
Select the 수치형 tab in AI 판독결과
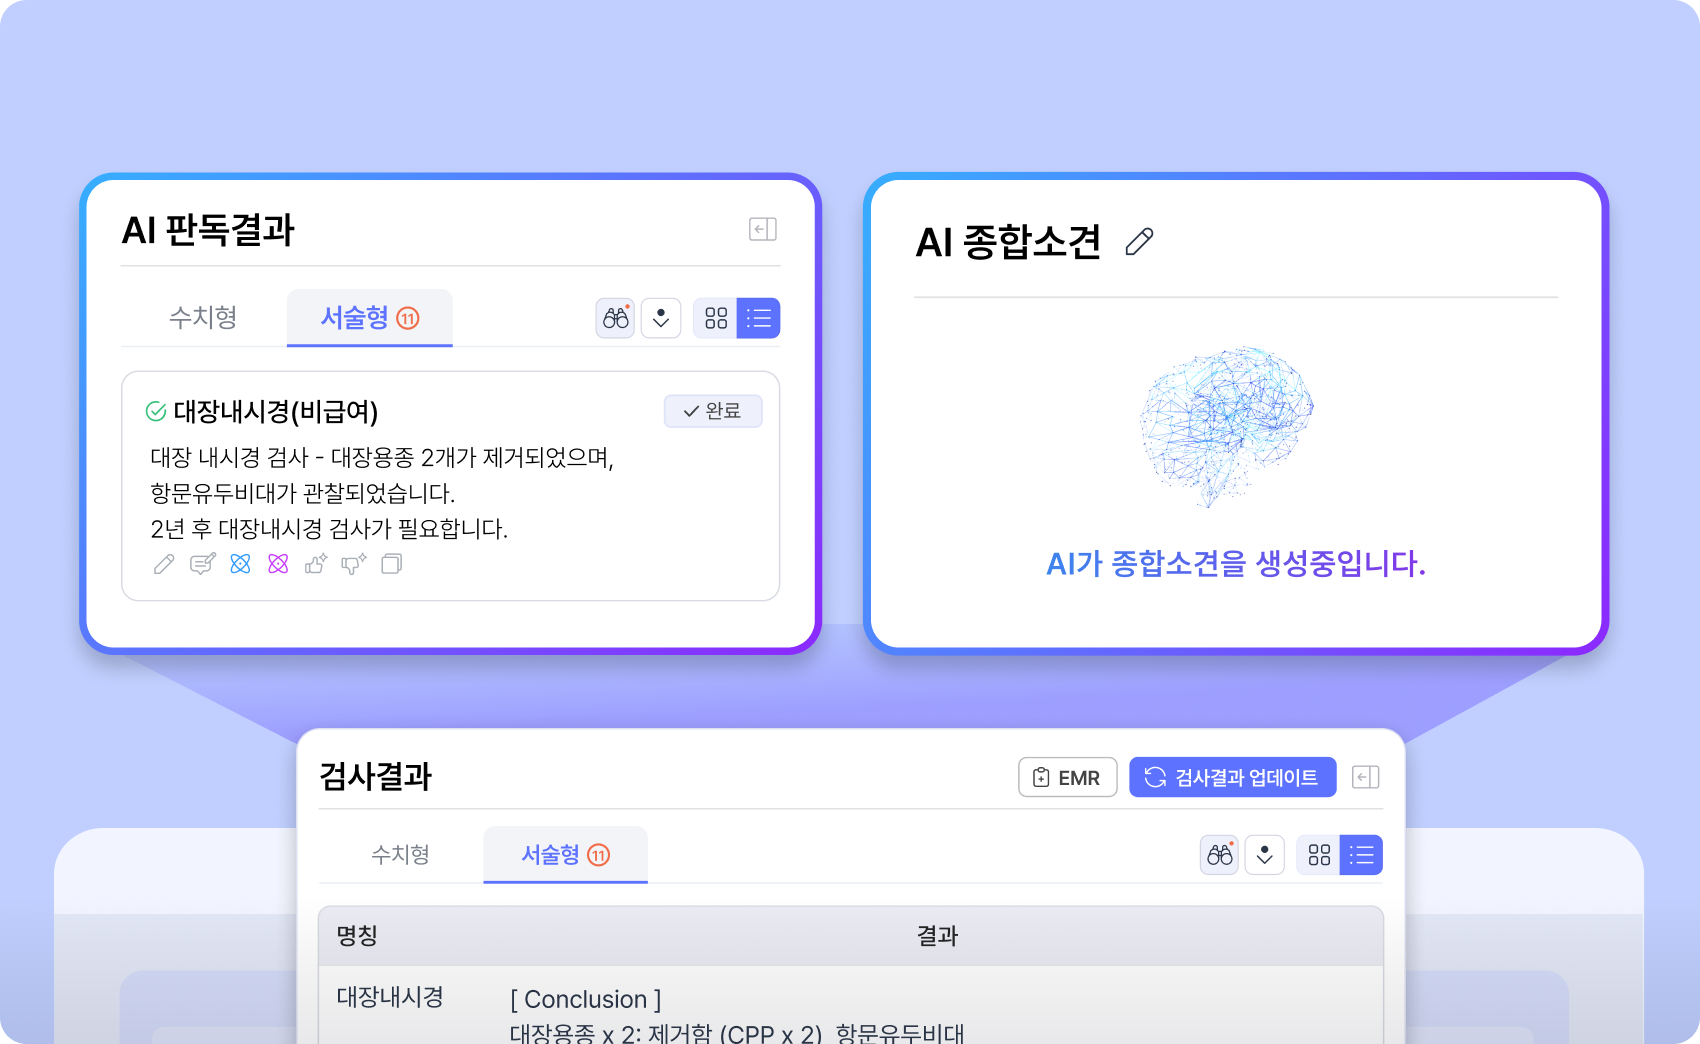[203, 317]
